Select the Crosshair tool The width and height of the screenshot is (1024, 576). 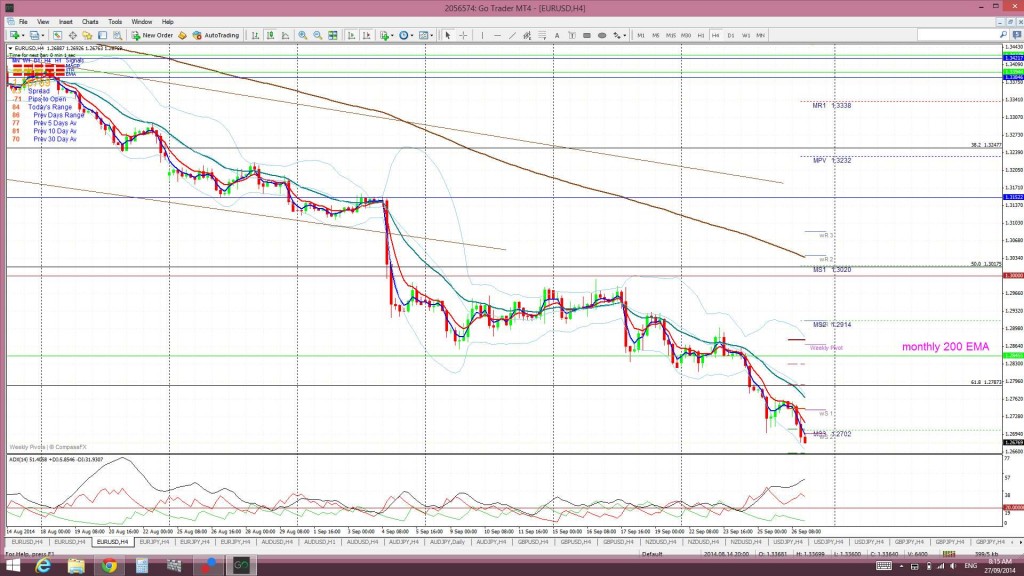(x=463, y=35)
